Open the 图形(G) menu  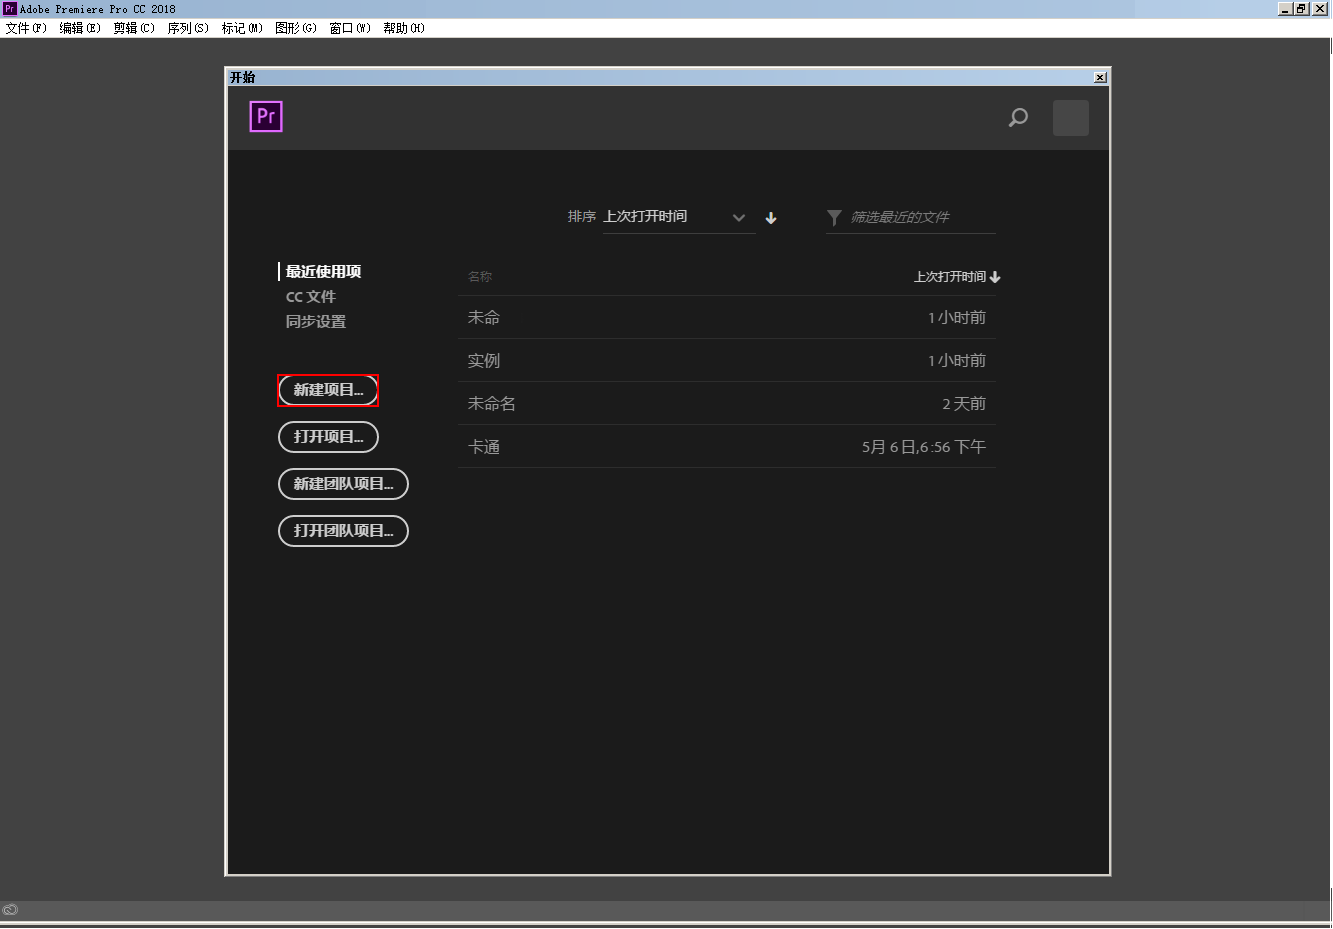[x=296, y=28]
